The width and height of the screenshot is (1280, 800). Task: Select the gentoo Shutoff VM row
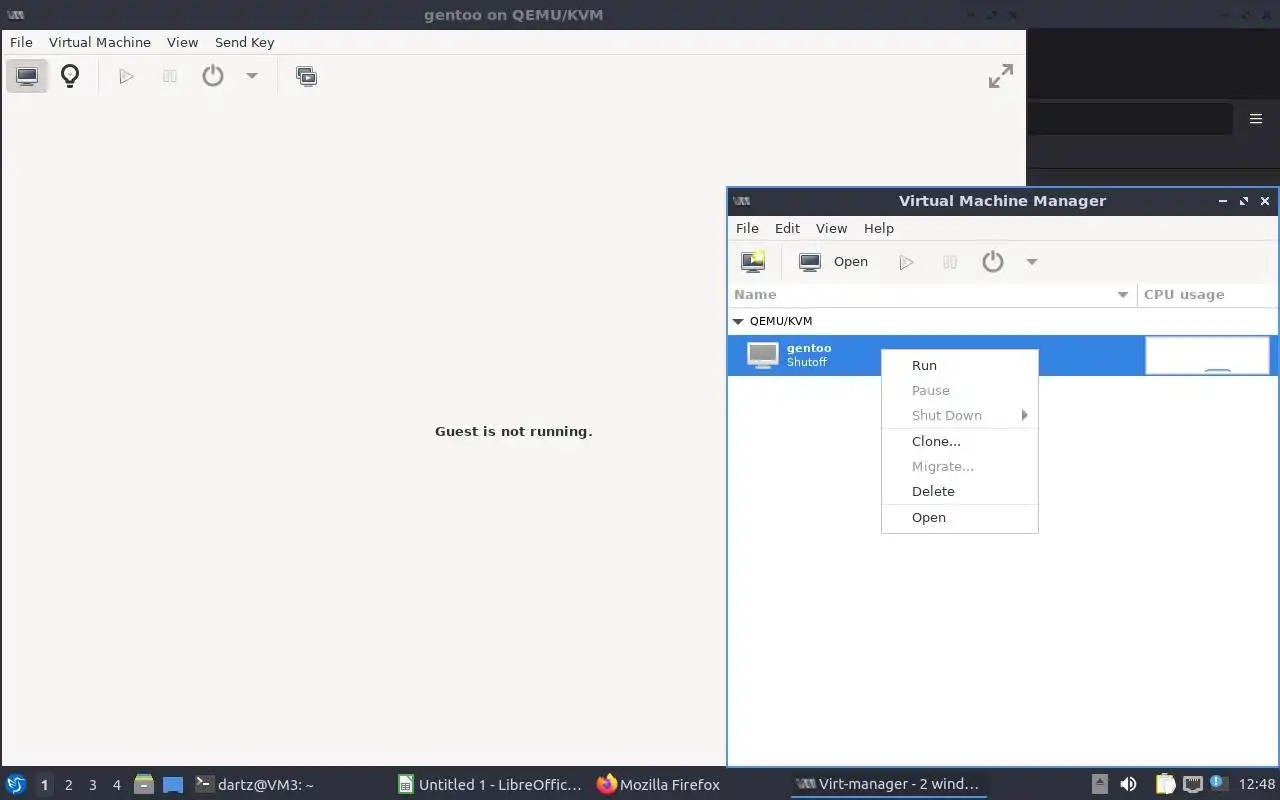pos(1003,355)
